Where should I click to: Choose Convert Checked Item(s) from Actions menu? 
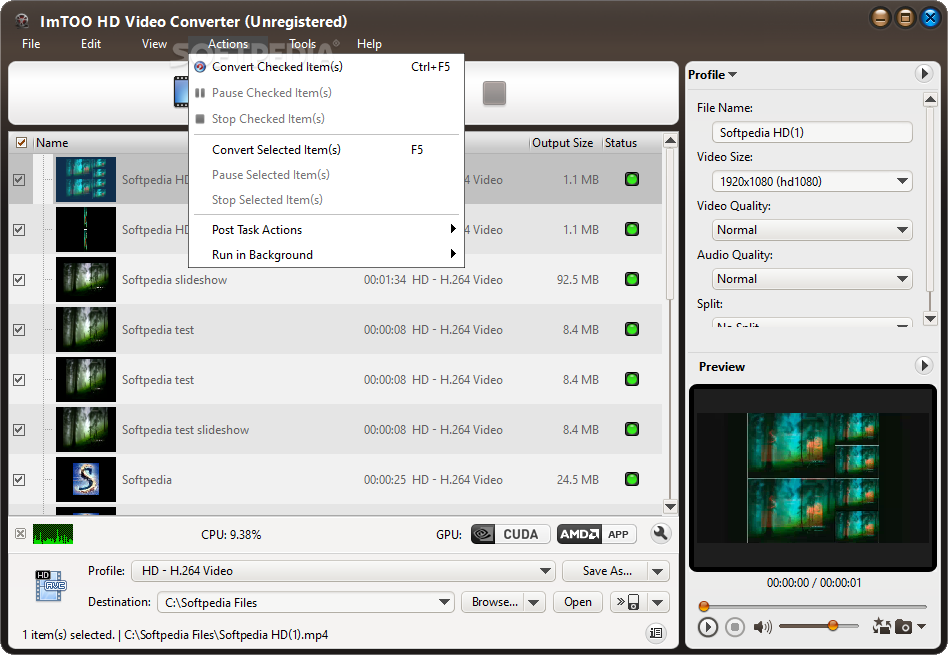pos(326,67)
